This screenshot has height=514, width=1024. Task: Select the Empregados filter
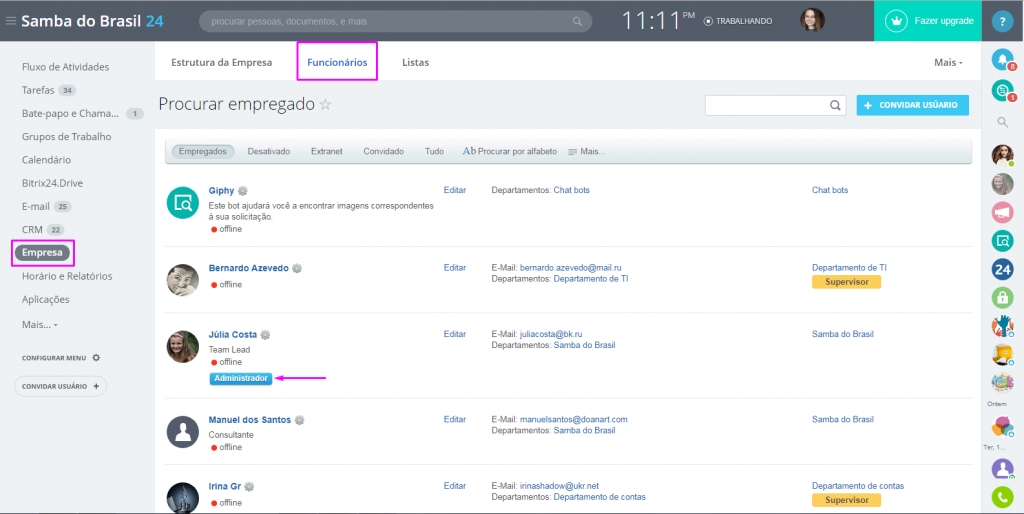coord(203,151)
